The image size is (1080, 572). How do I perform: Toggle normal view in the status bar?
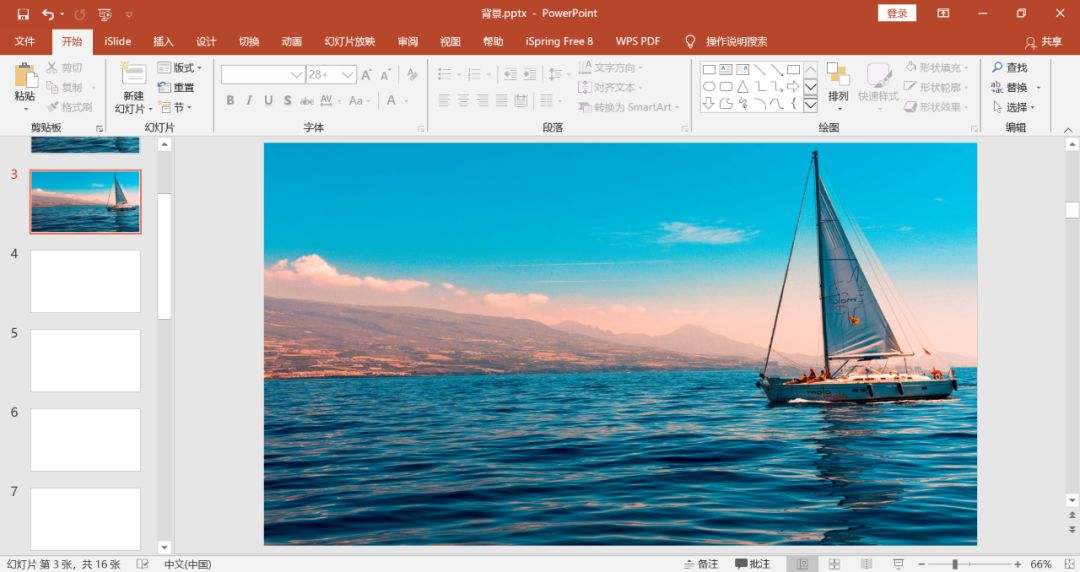pos(802,564)
